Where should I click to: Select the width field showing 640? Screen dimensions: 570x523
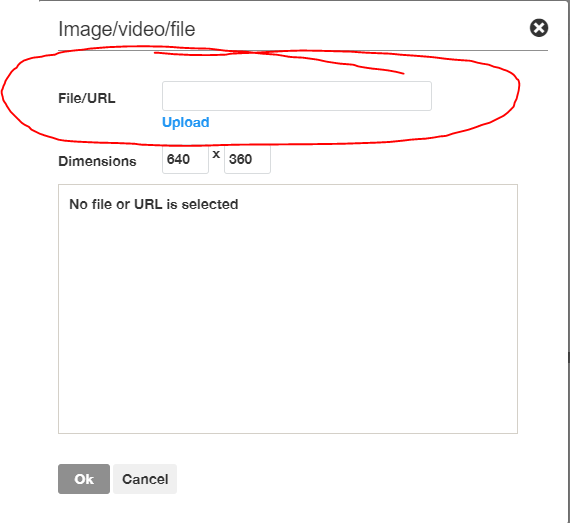185,159
